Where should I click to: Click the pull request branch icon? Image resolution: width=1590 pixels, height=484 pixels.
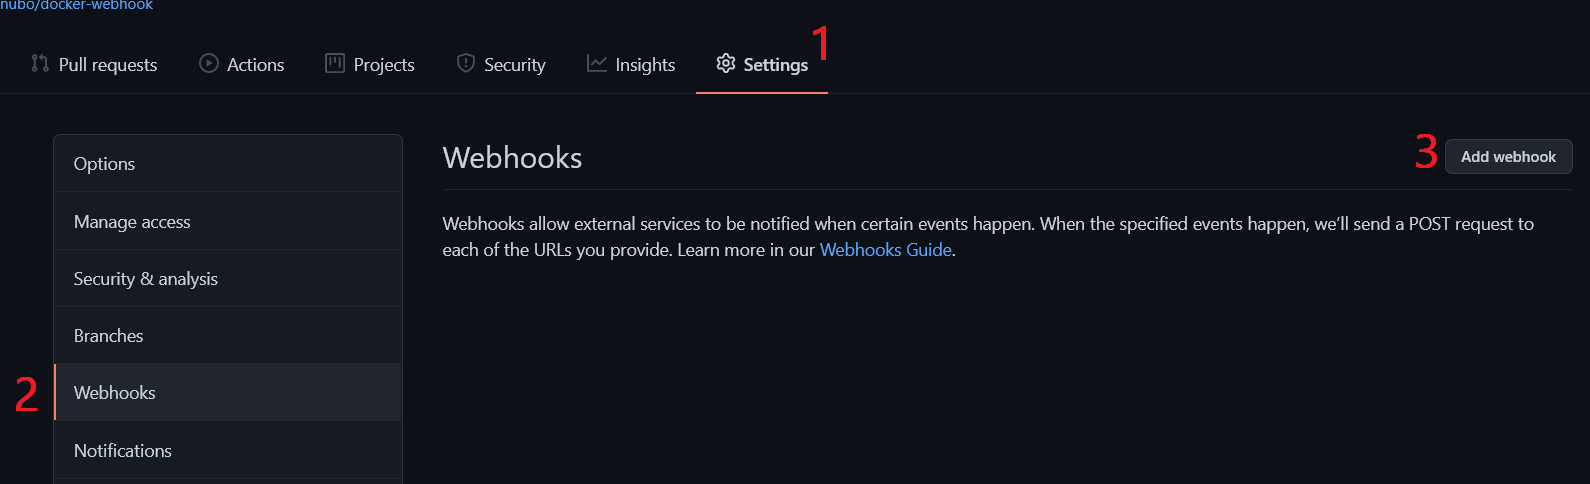coord(40,64)
